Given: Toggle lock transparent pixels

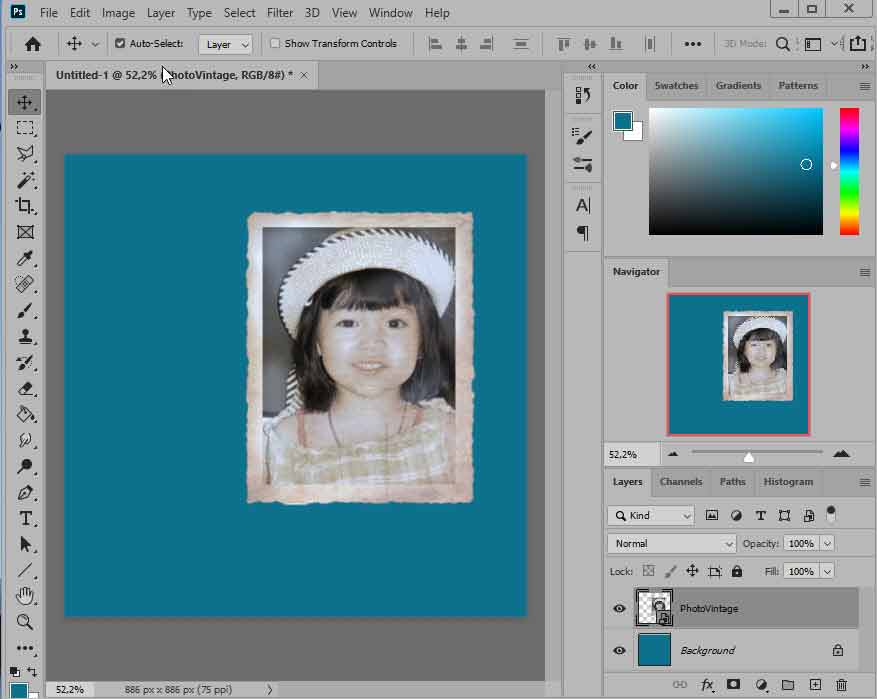Looking at the screenshot, I should (x=649, y=571).
